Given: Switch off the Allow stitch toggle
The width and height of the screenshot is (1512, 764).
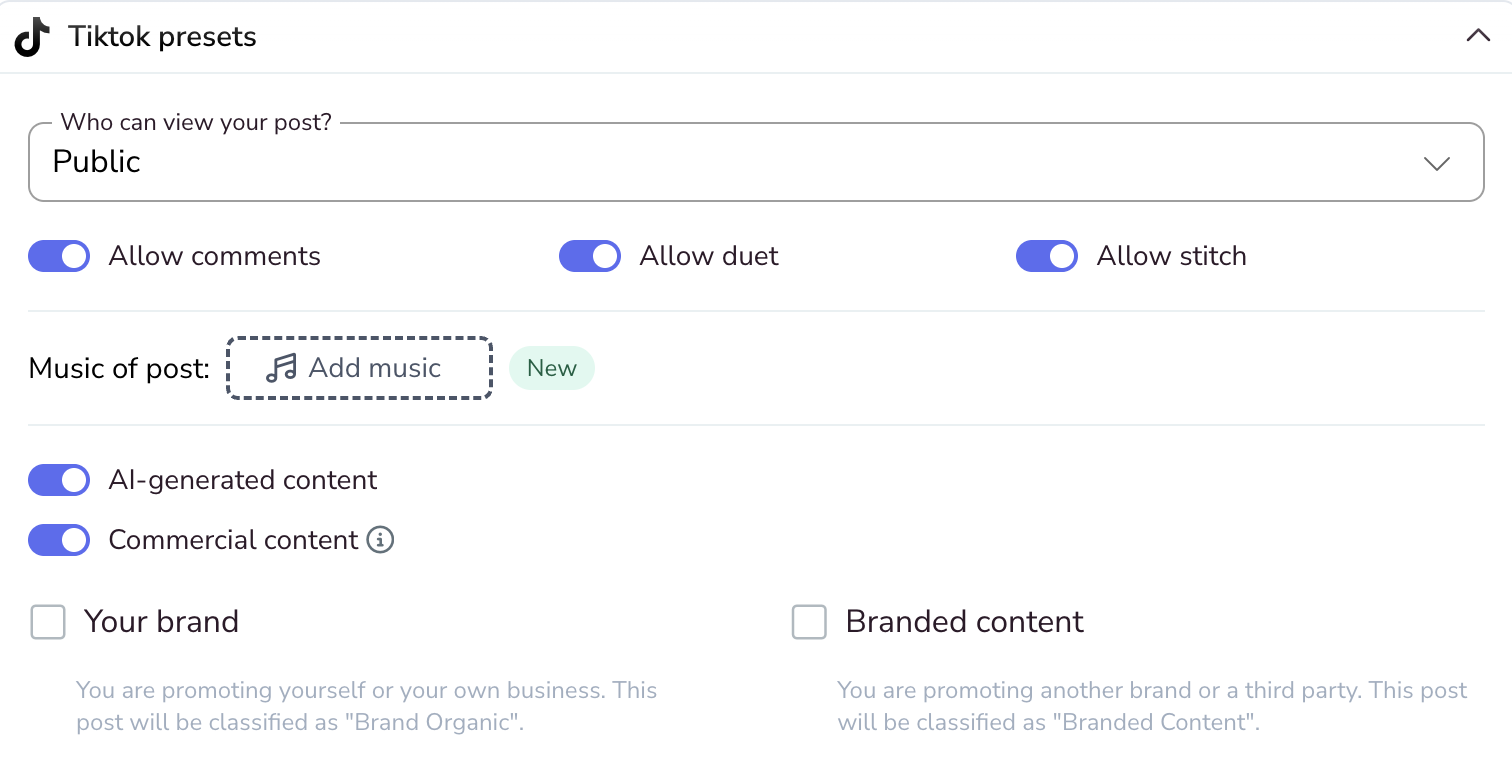Looking at the screenshot, I should tap(1047, 256).
